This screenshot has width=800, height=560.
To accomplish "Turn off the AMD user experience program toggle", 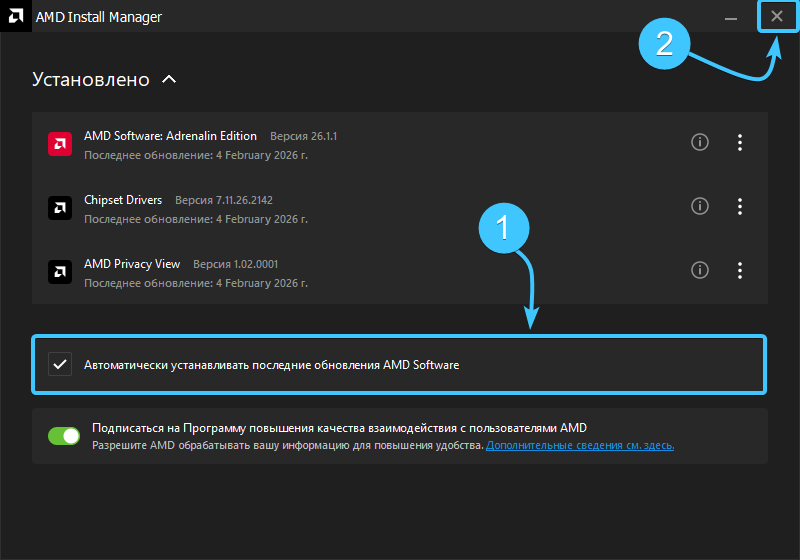I will coord(64,436).
